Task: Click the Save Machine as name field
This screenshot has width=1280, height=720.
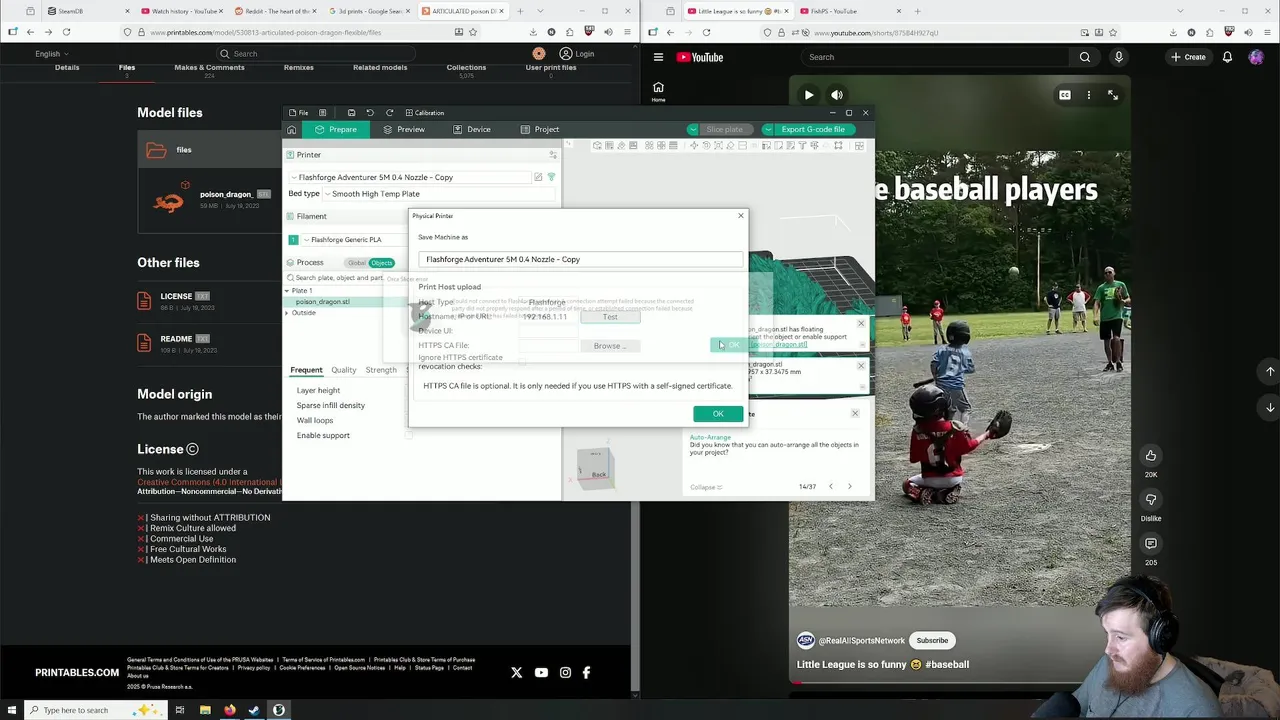Action: point(581,260)
